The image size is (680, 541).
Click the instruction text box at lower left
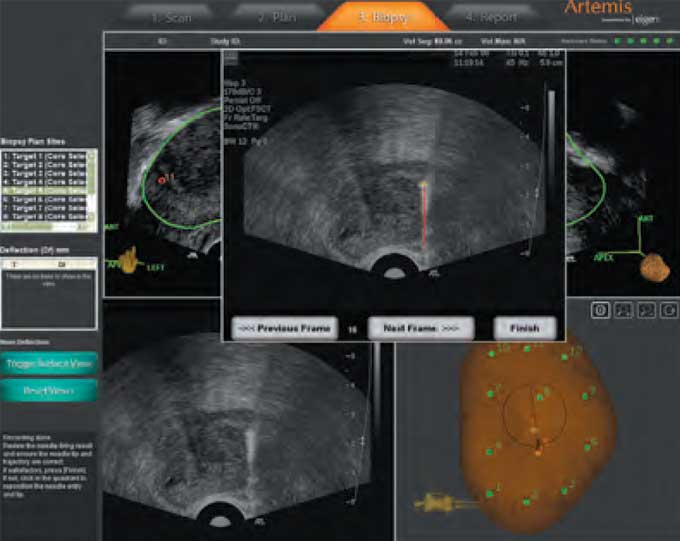click(48, 466)
